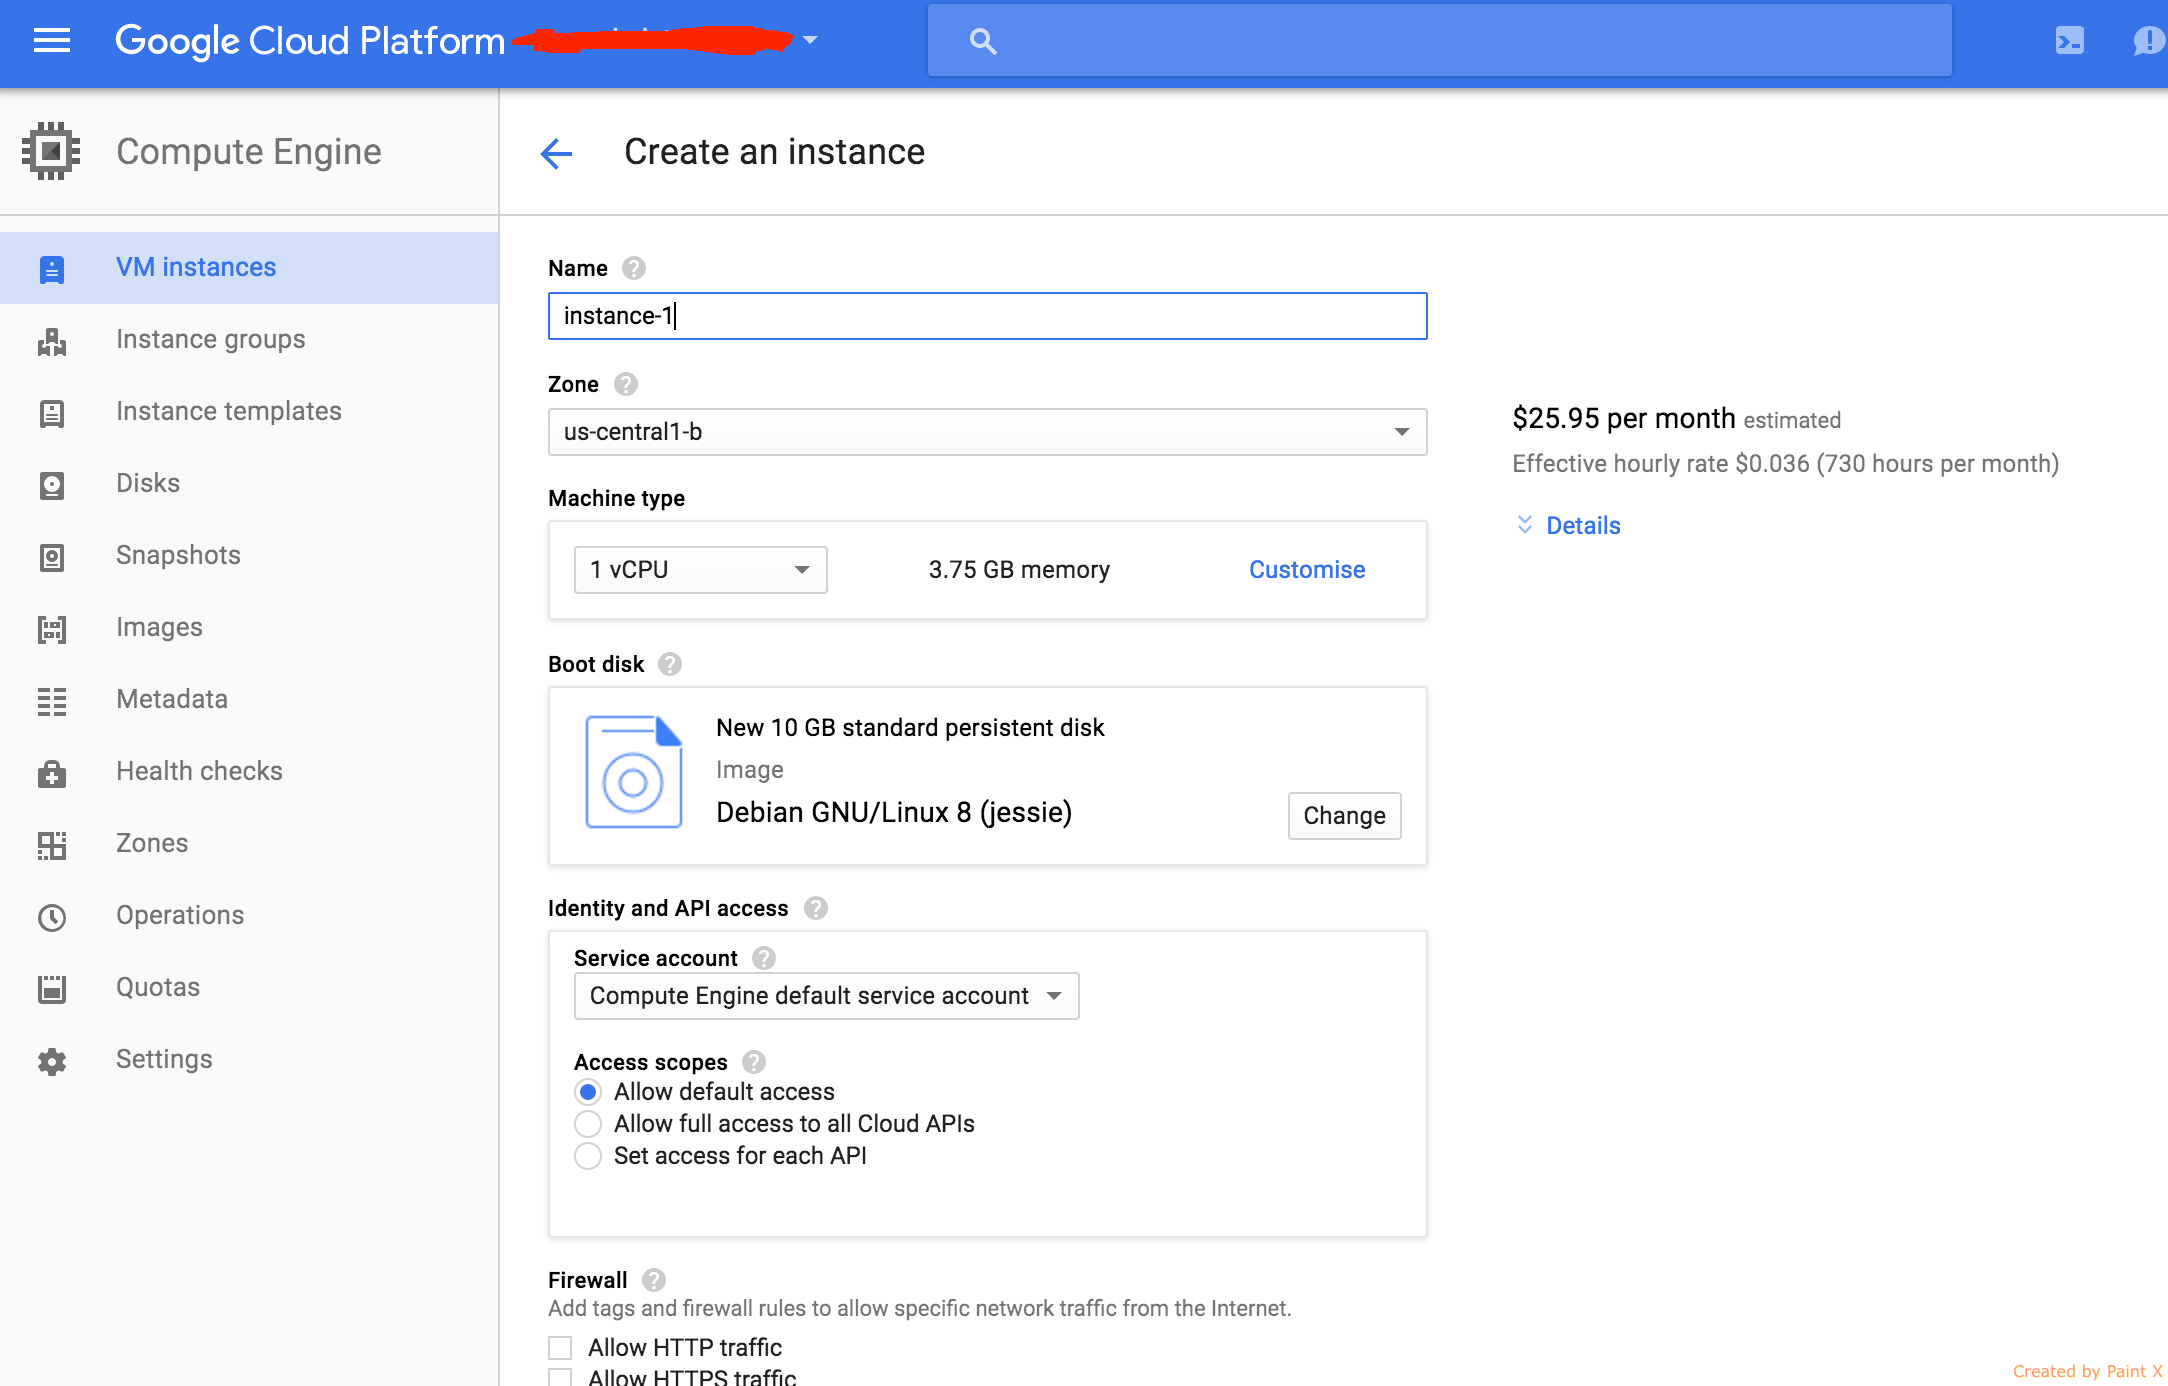Show help for the Zone field
2168x1386 pixels.
tap(626, 384)
